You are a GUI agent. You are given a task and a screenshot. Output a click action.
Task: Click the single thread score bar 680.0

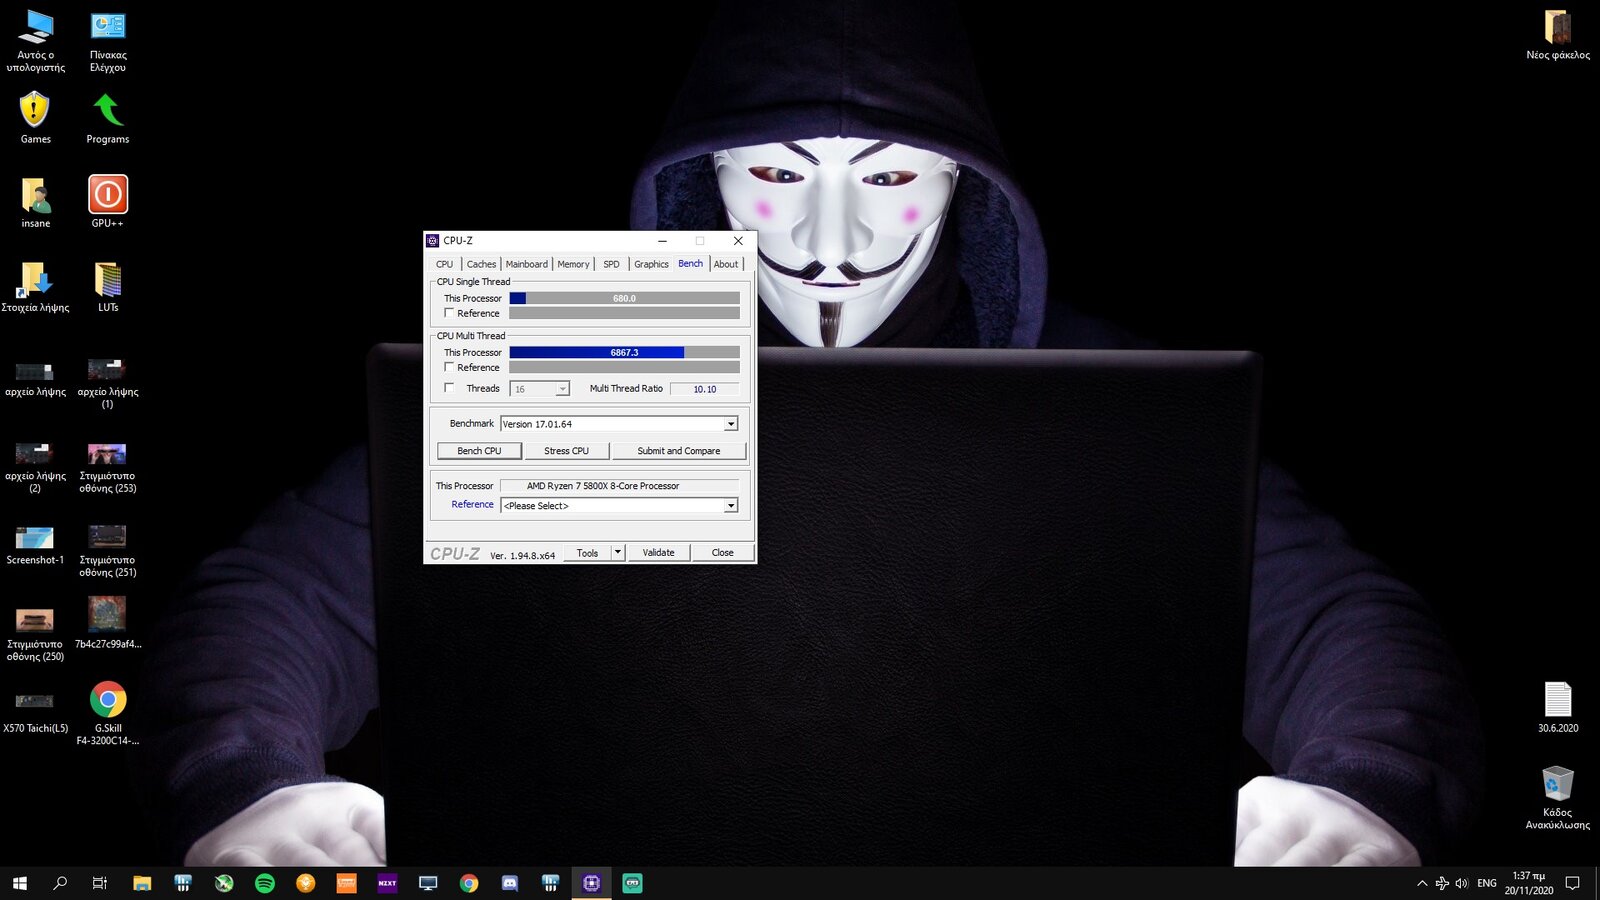tap(624, 298)
